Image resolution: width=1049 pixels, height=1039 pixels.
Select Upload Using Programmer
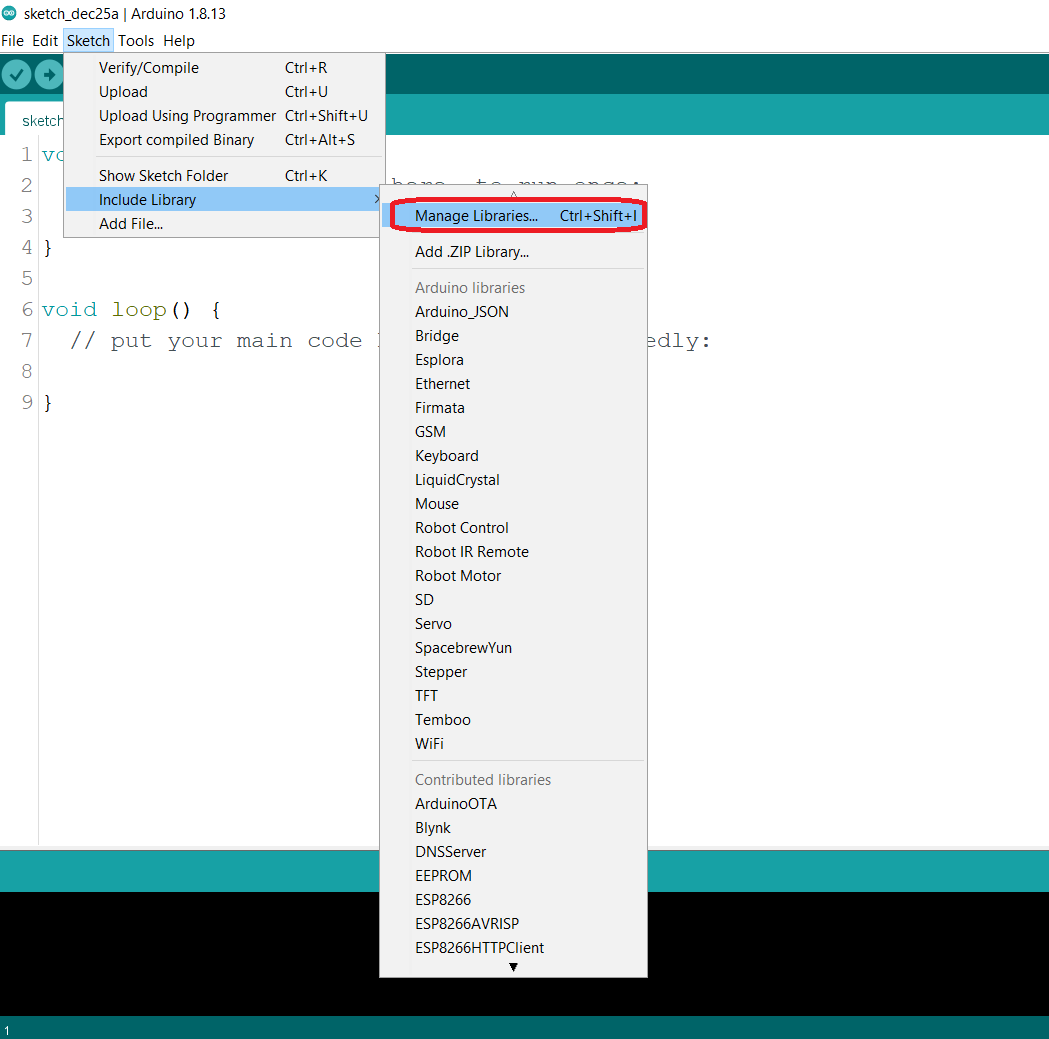(224, 116)
